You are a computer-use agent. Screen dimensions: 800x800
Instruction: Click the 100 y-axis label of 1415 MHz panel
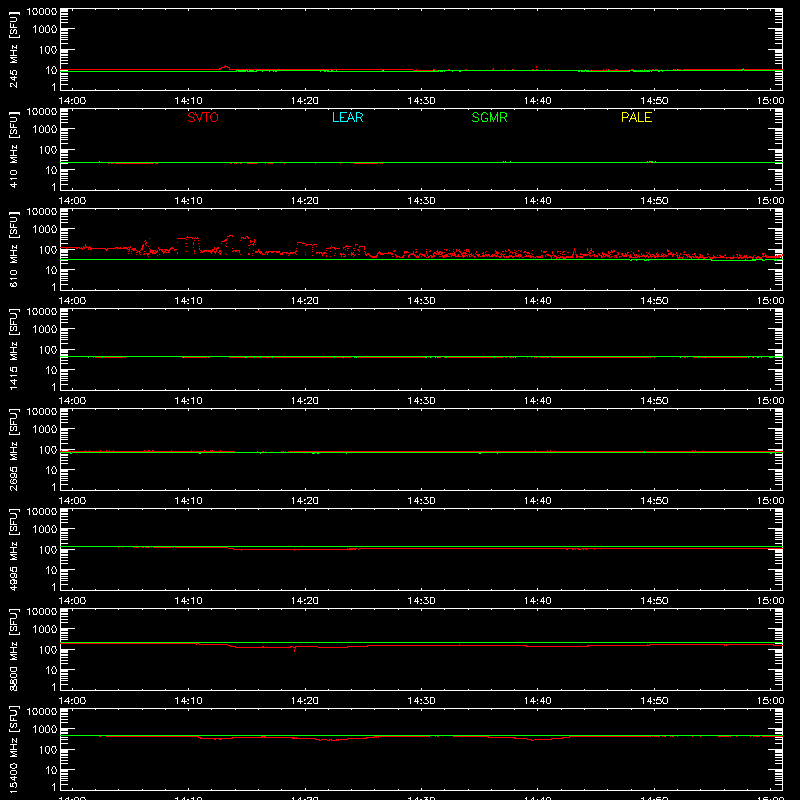[x=48, y=349]
